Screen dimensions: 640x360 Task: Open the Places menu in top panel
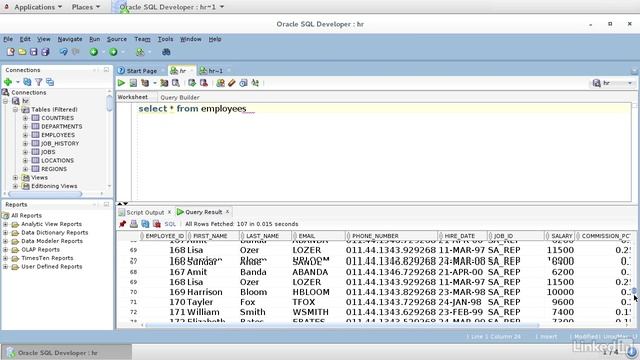tap(86, 7)
